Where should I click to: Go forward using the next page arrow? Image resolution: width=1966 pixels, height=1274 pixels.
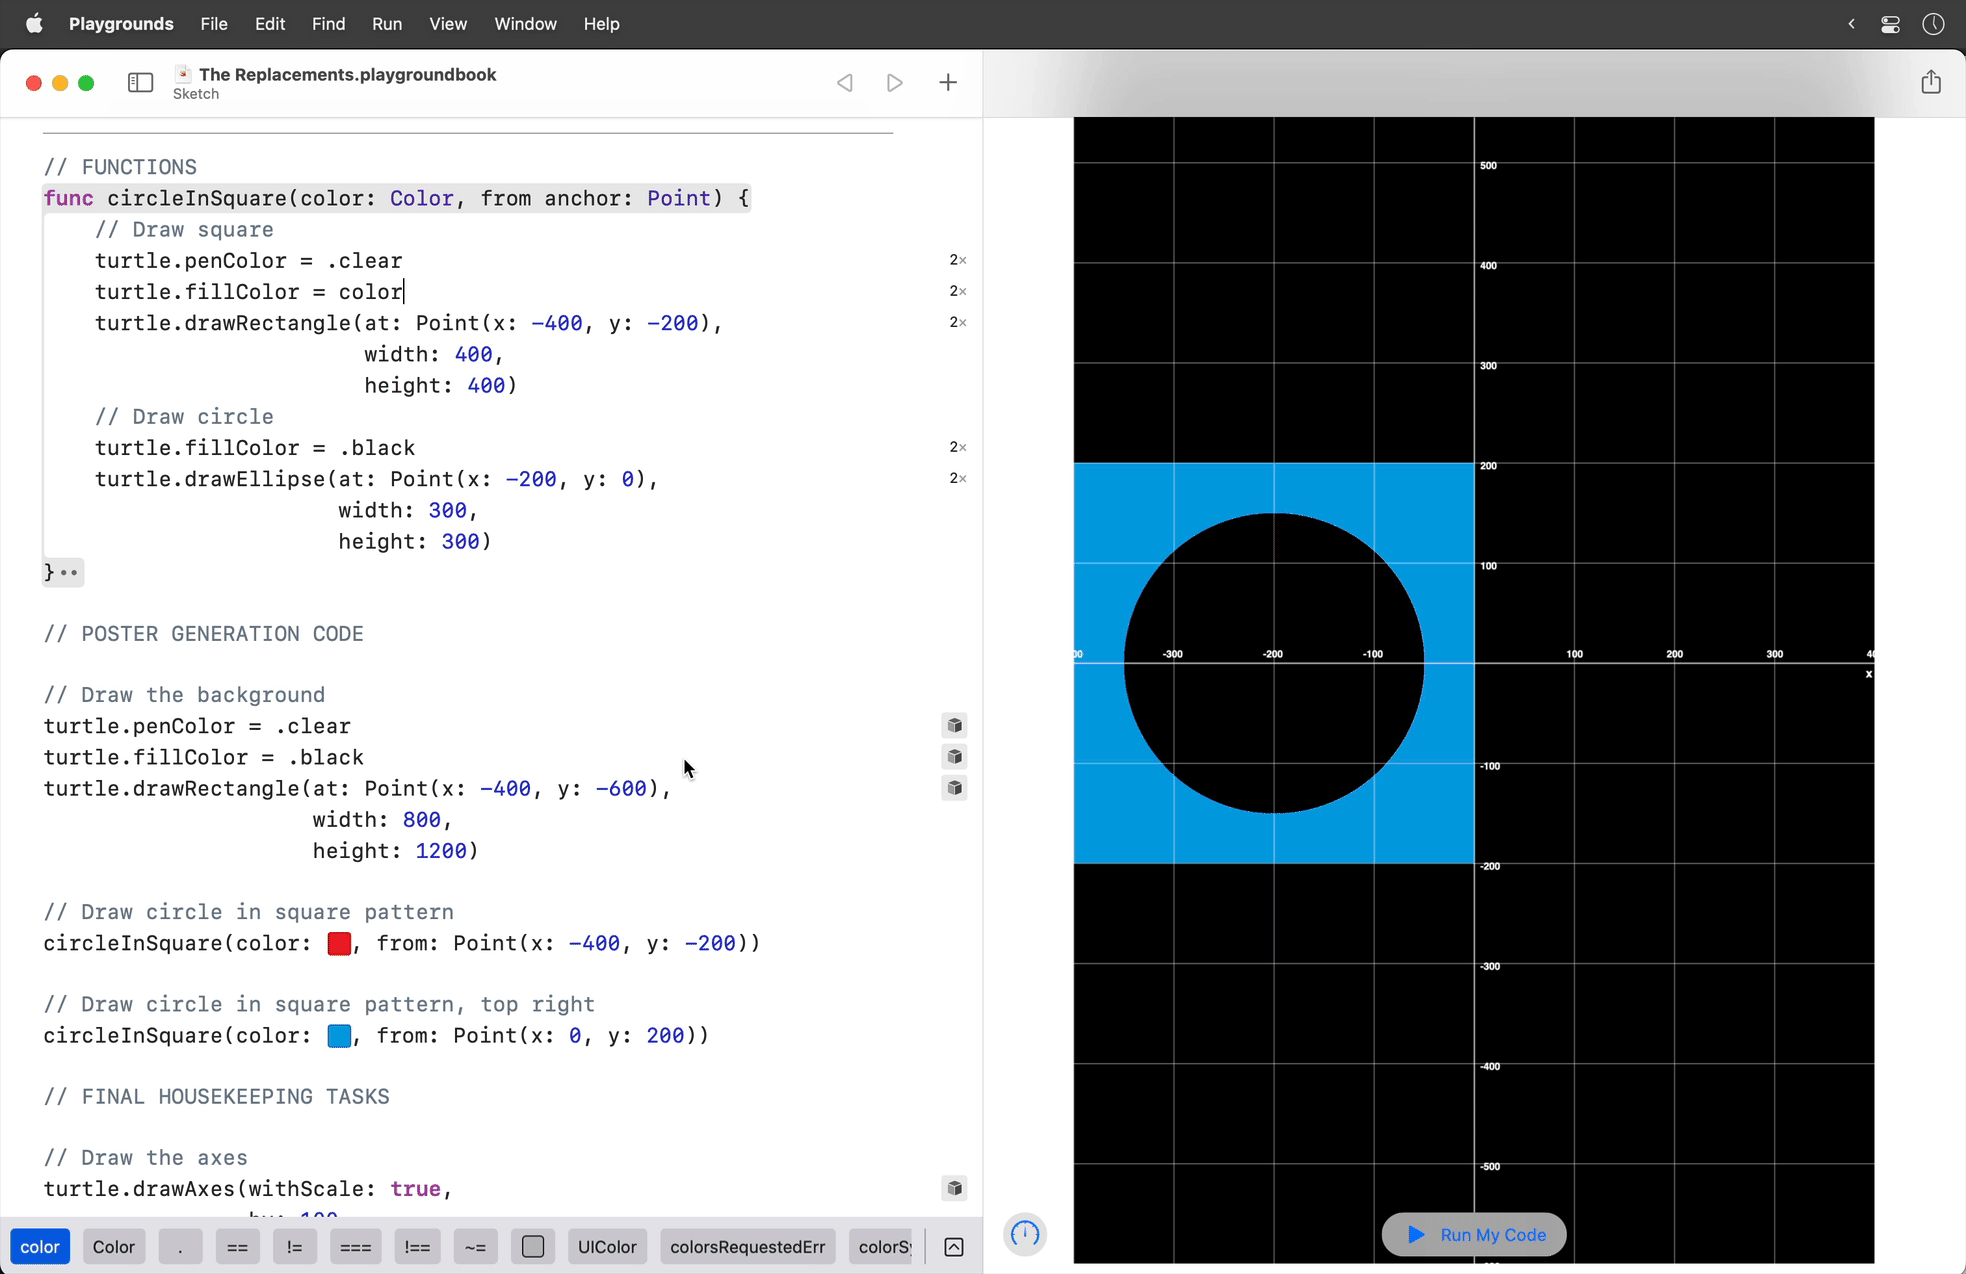pyautogui.click(x=894, y=82)
